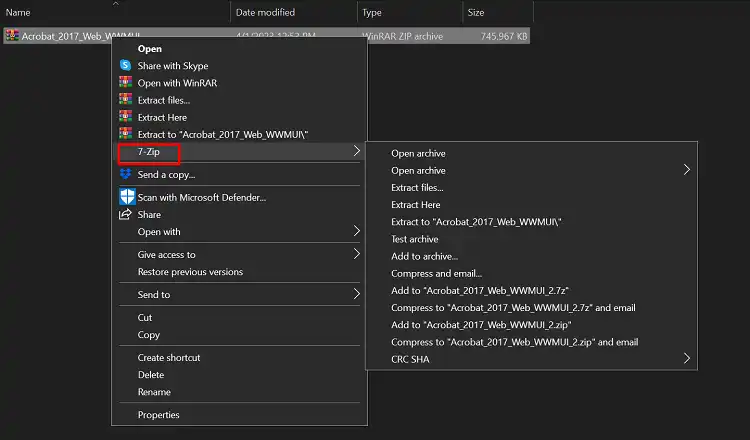The image size is (750, 440).
Task: Click the WinRAR ZIP archive type cell
Action: click(402, 36)
